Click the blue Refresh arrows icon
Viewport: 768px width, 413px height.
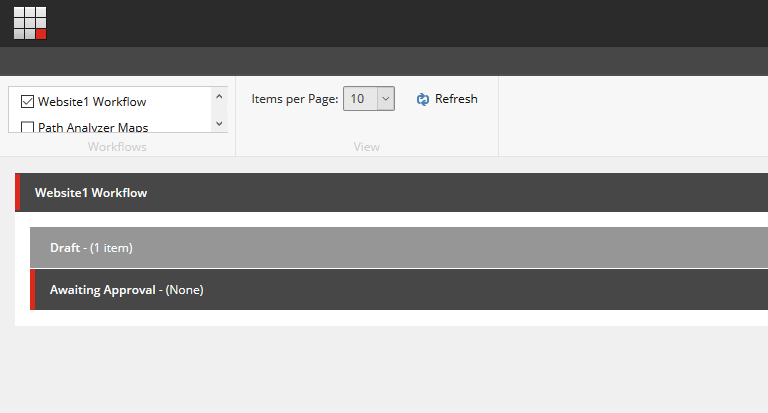[x=423, y=99]
